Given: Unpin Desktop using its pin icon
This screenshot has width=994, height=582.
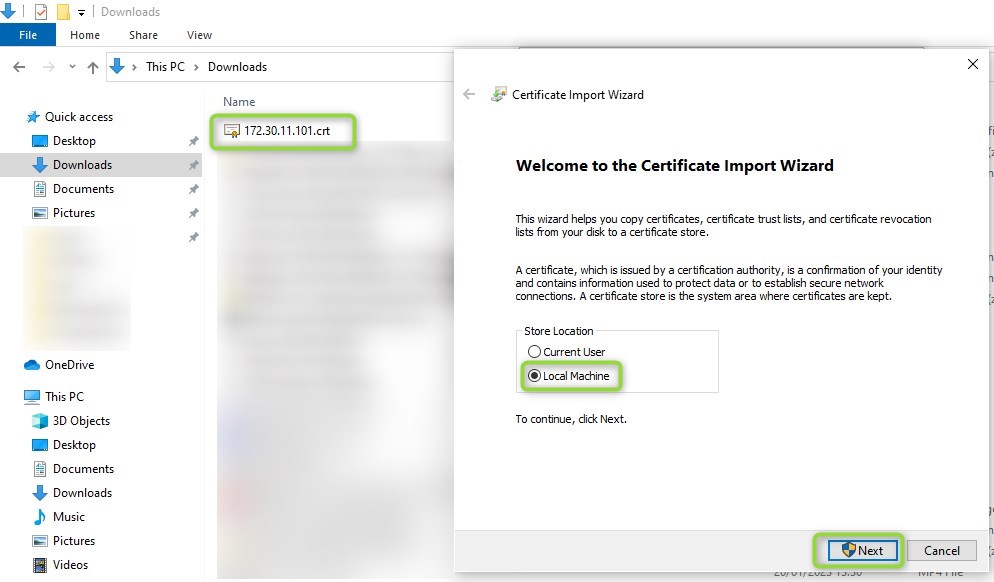Looking at the screenshot, I should tap(193, 141).
